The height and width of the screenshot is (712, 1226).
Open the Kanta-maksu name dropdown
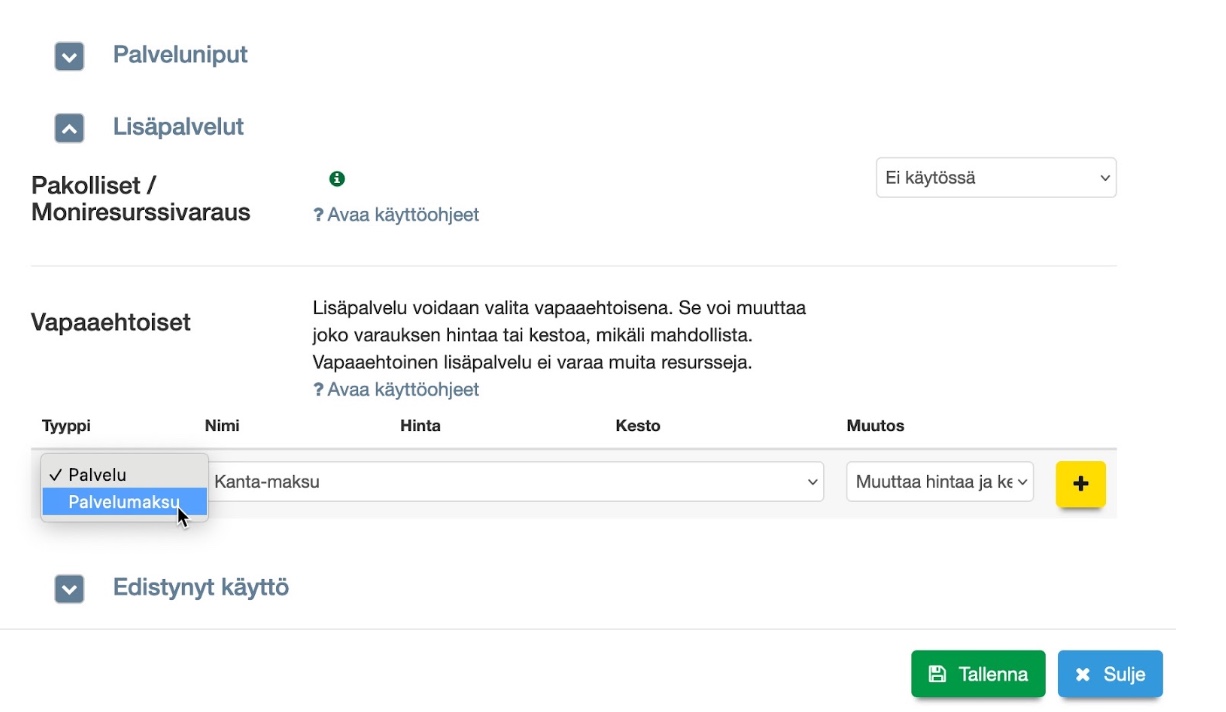[x=515, y=482]
